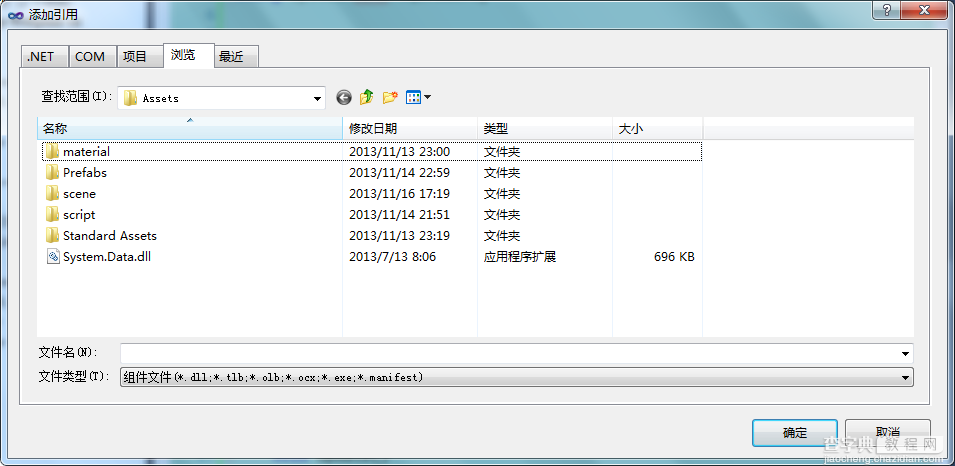Create a new folder icon
This screenshot has width=955, height=466.
click(390, 97)
